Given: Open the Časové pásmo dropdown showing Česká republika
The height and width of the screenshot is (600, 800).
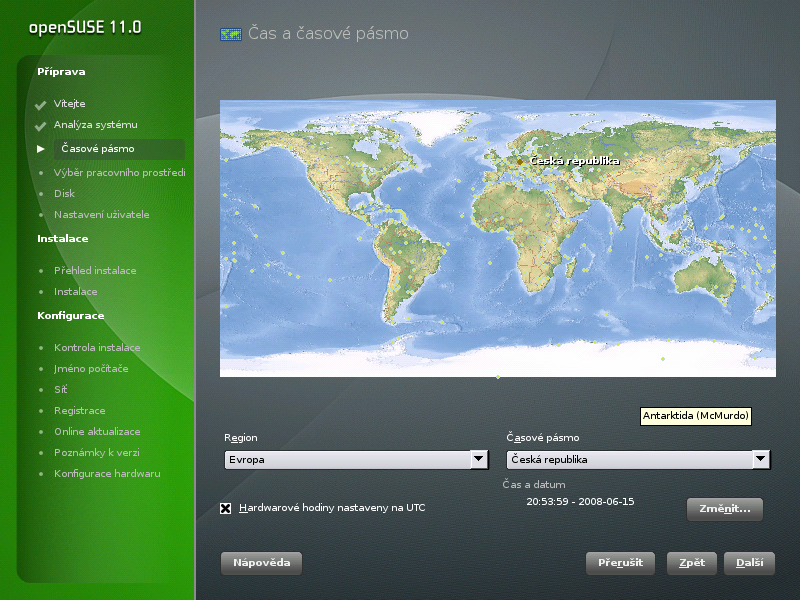Looking at the screenshot, I should coord(638,460).
